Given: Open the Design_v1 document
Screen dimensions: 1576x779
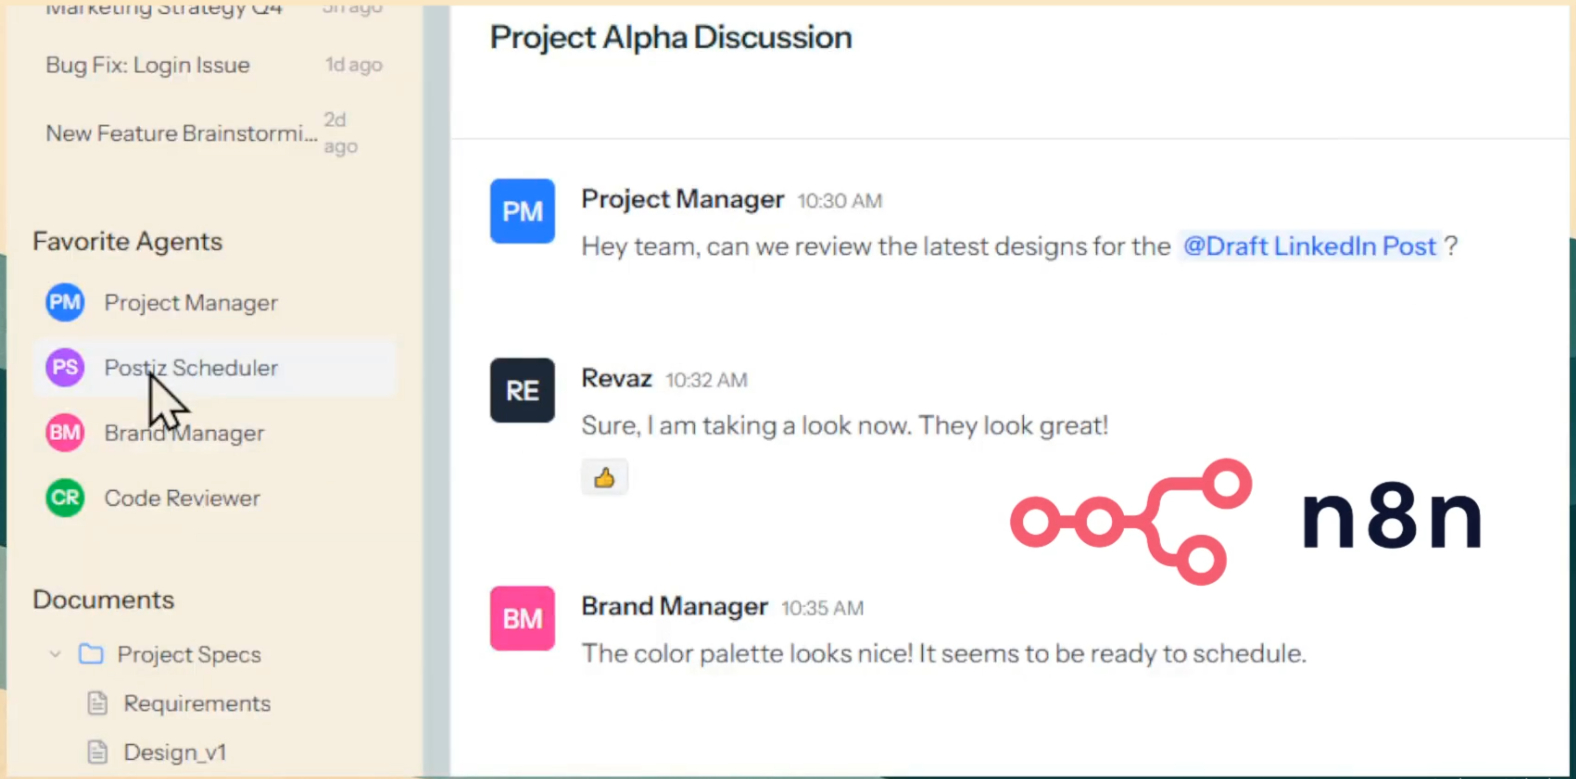Looking at the screenshot, I should click(175, 752).
